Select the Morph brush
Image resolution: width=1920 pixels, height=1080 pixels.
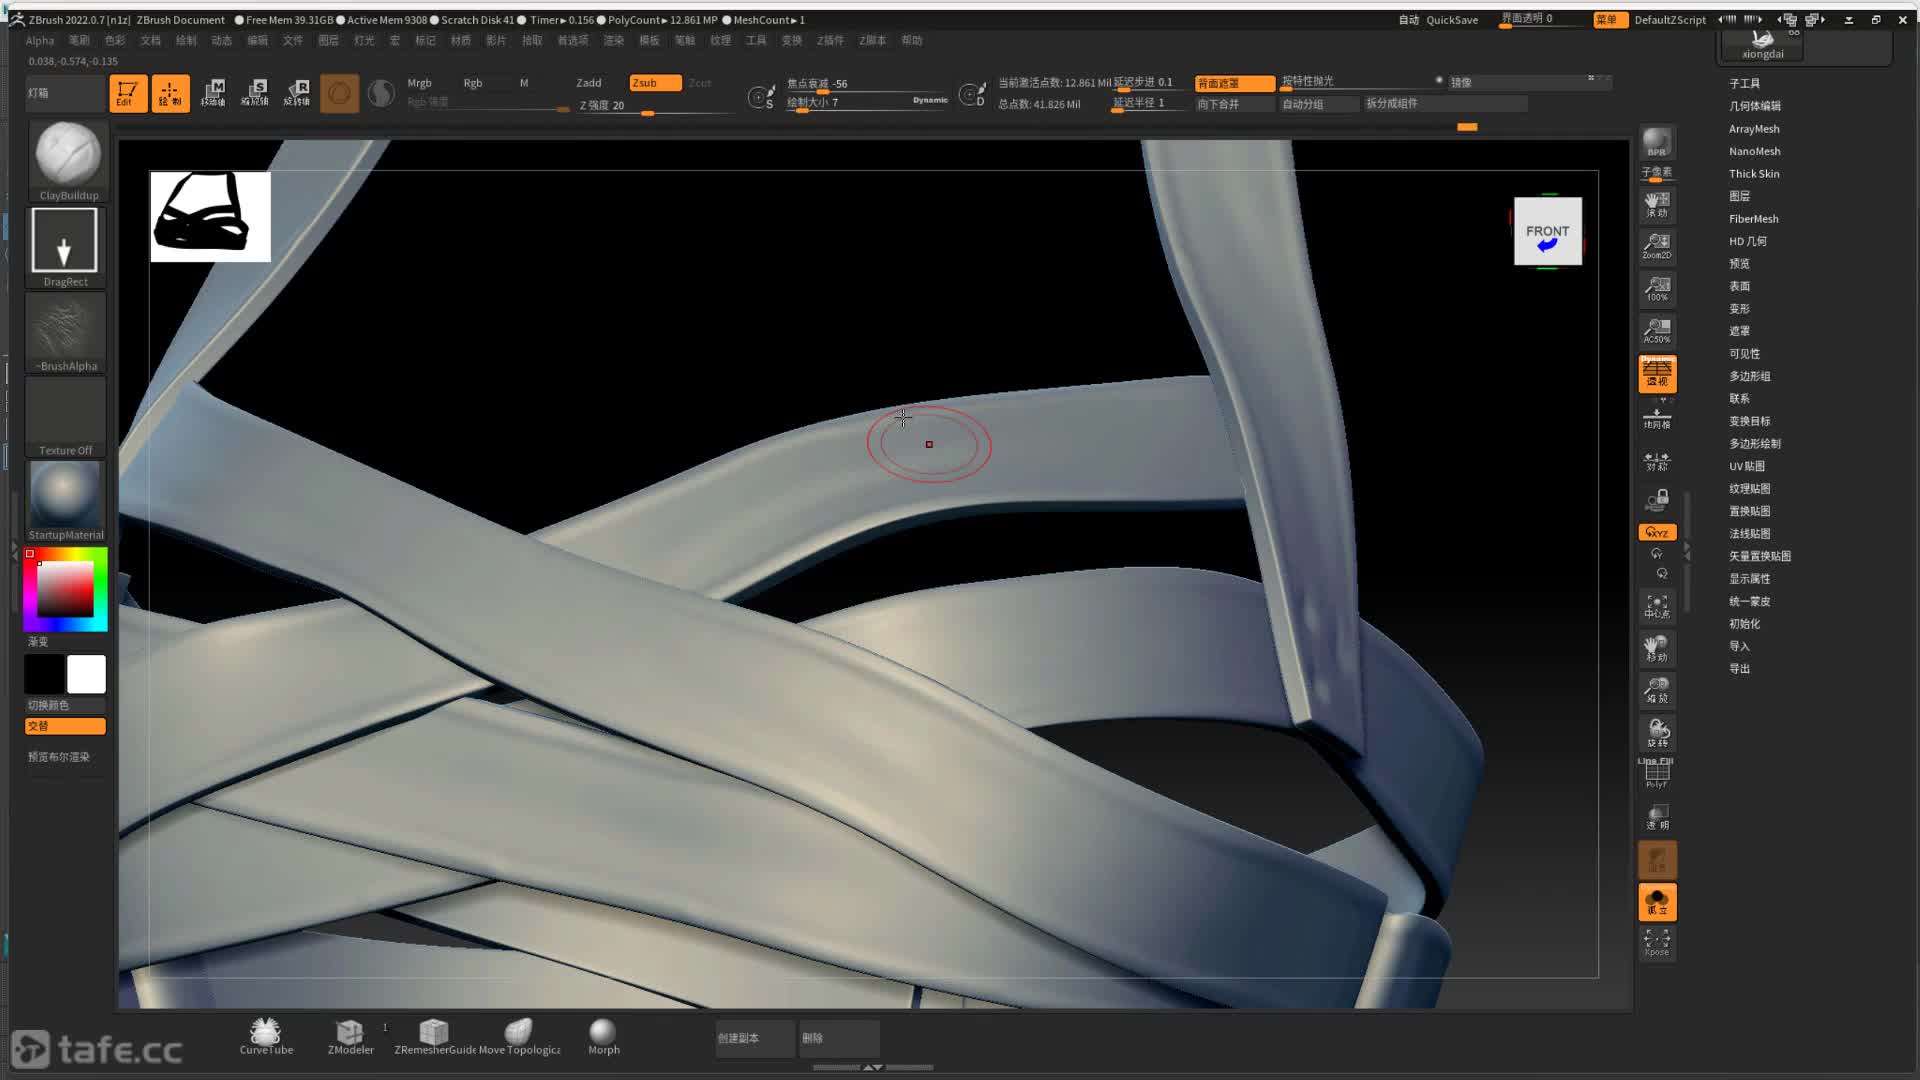603,1037
